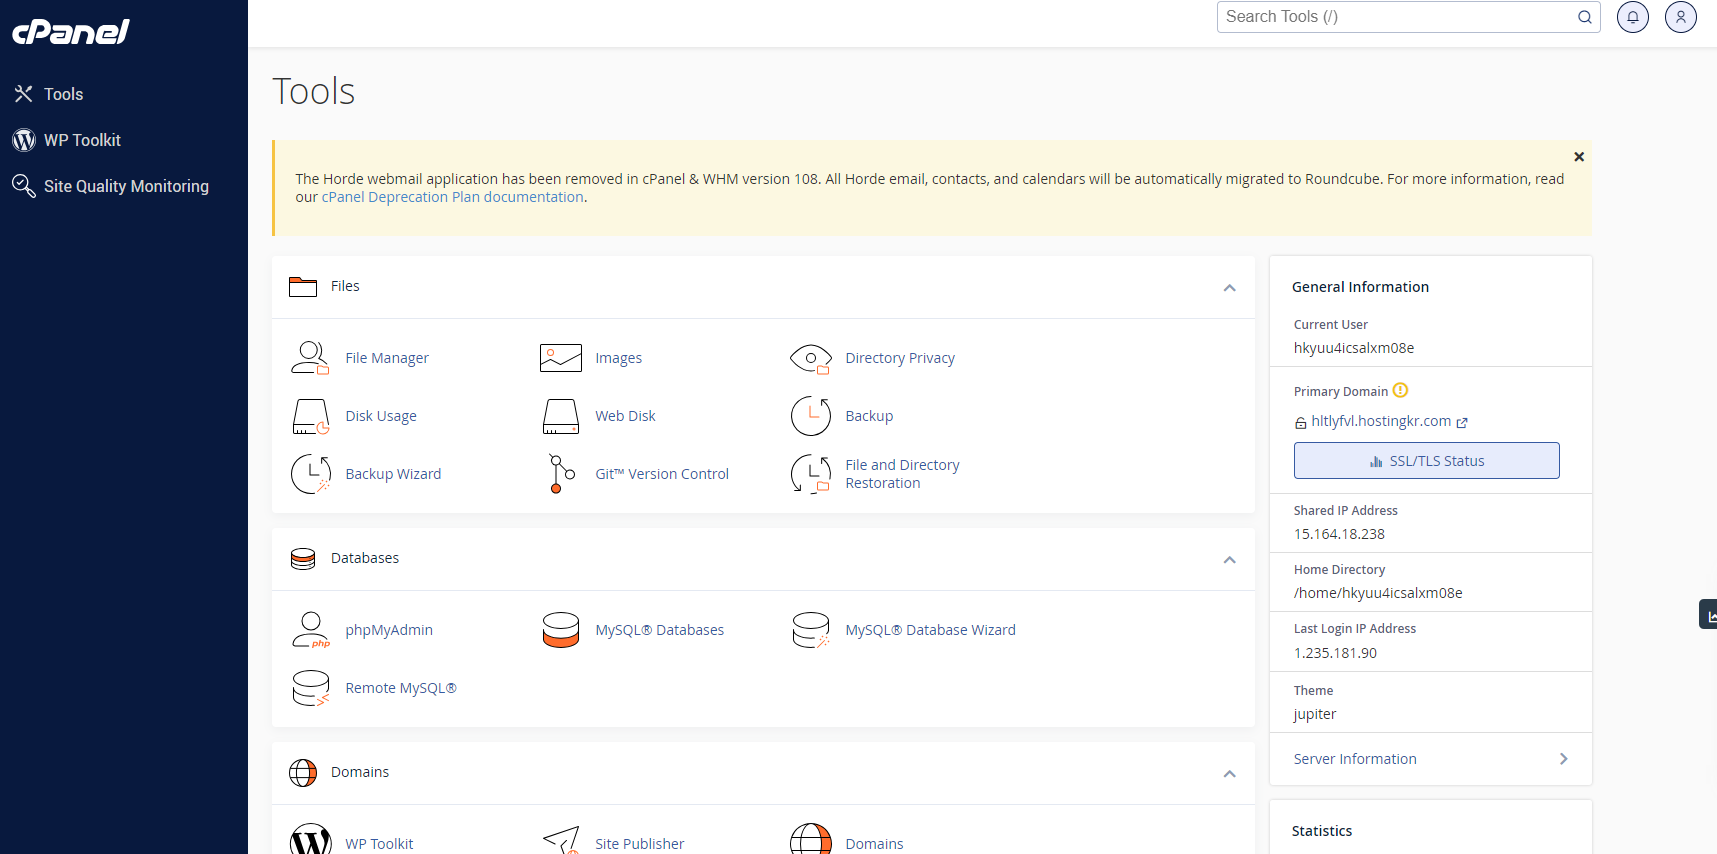The width and height of the screenshot is (1717, 854).
Task: Click the Primary Domain warning icon
Action: (x=1400, y=390)
